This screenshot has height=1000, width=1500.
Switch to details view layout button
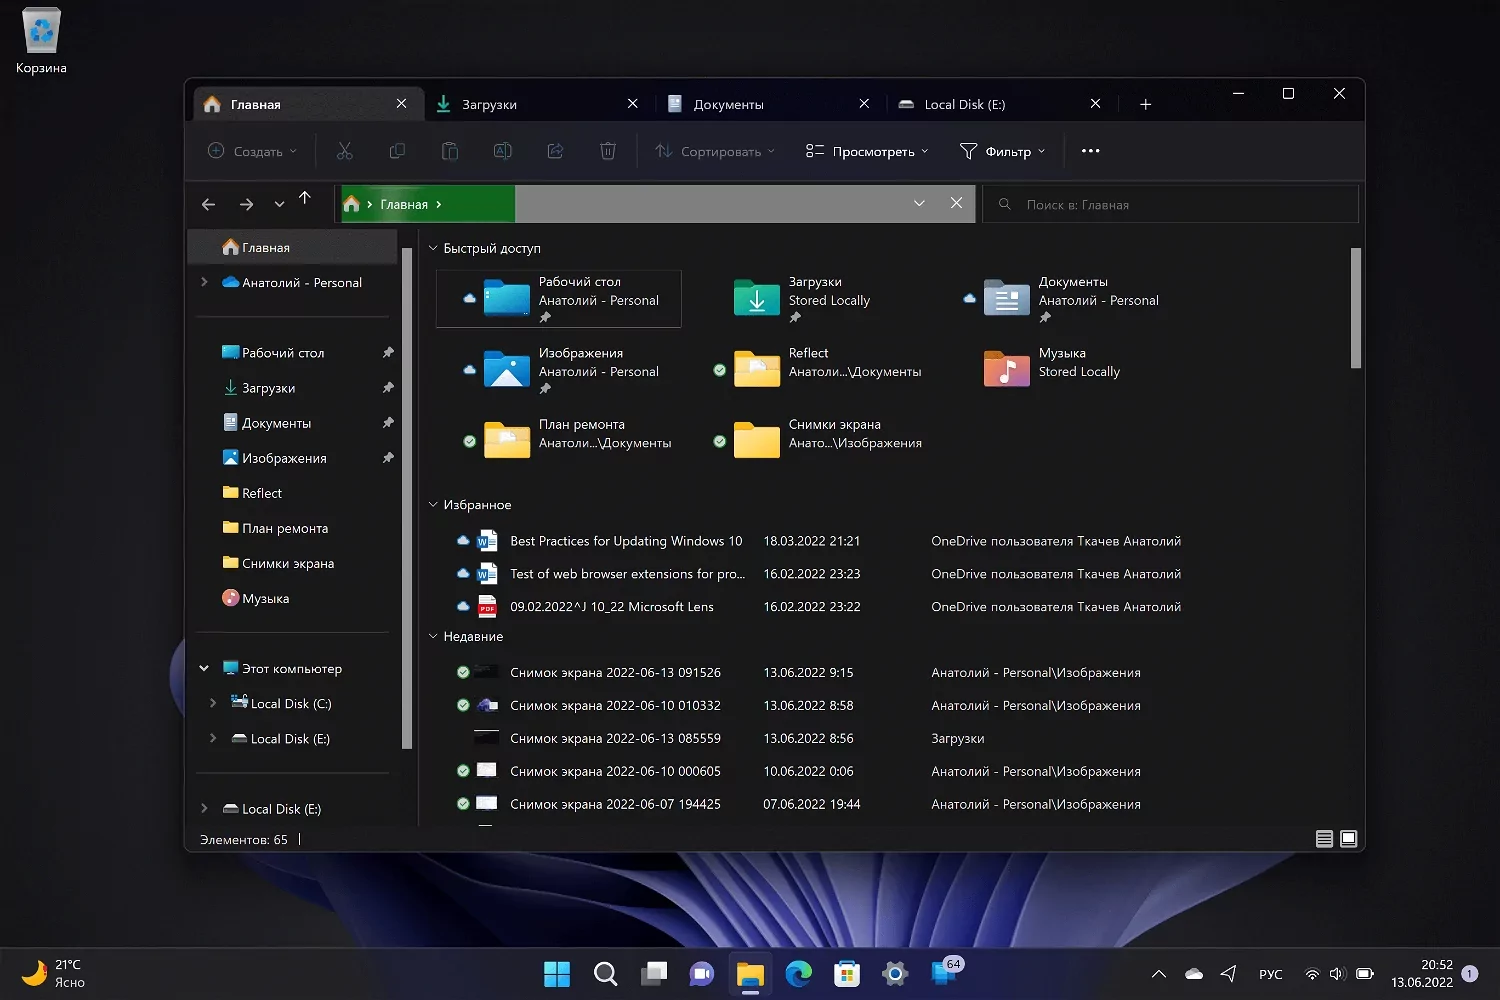[x=1324, y=839]
